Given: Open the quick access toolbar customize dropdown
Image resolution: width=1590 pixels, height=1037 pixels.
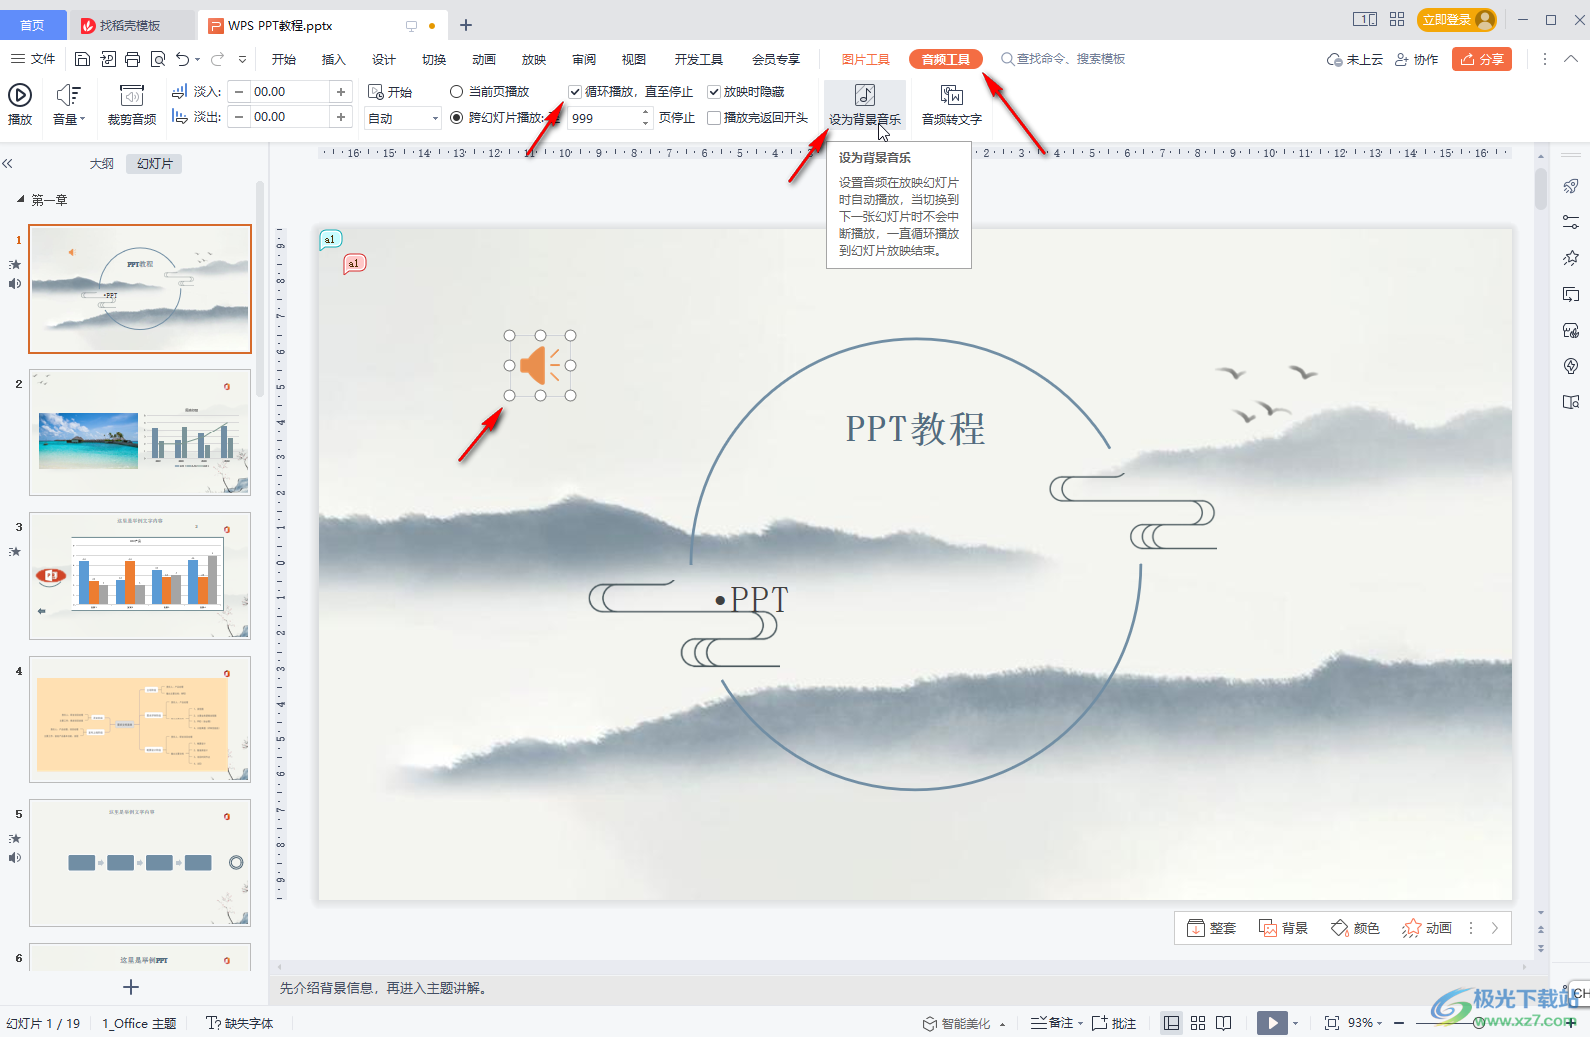Looking at the screenshot, I should 242,60.
